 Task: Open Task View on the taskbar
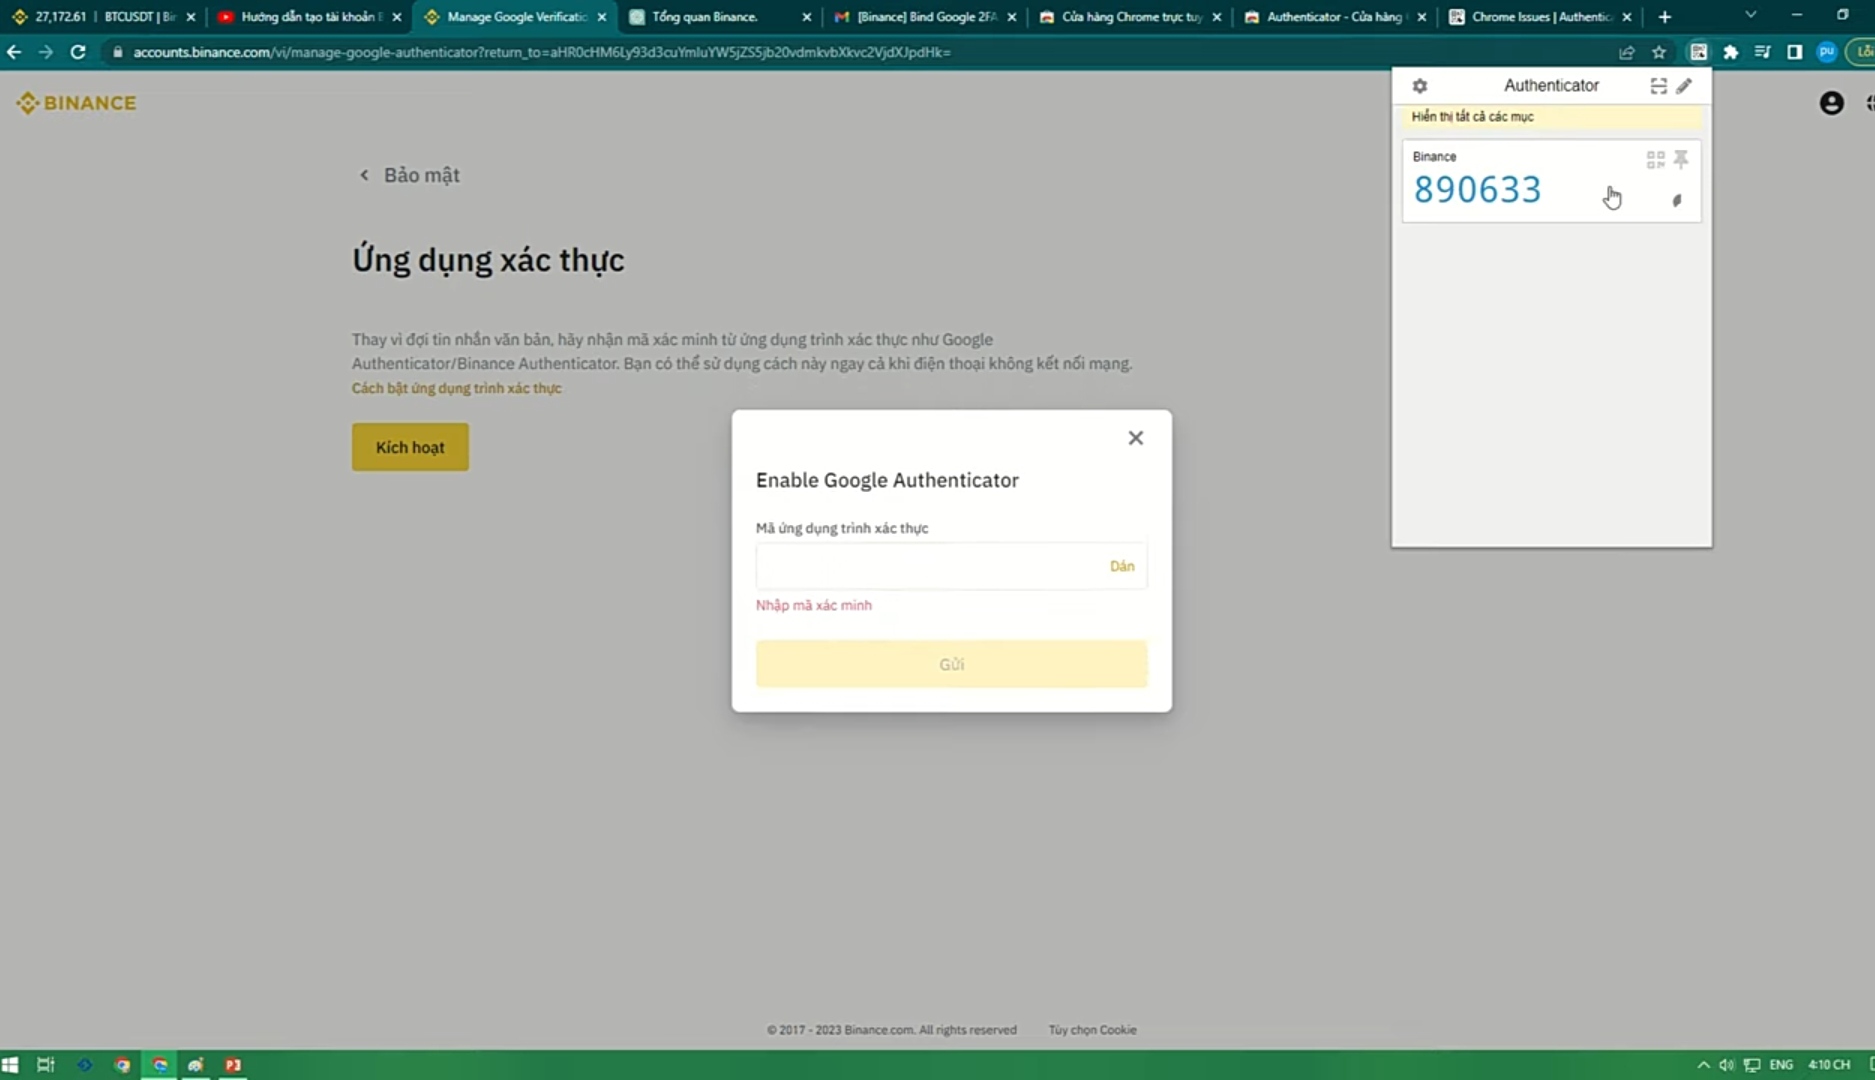(46, 1065)
